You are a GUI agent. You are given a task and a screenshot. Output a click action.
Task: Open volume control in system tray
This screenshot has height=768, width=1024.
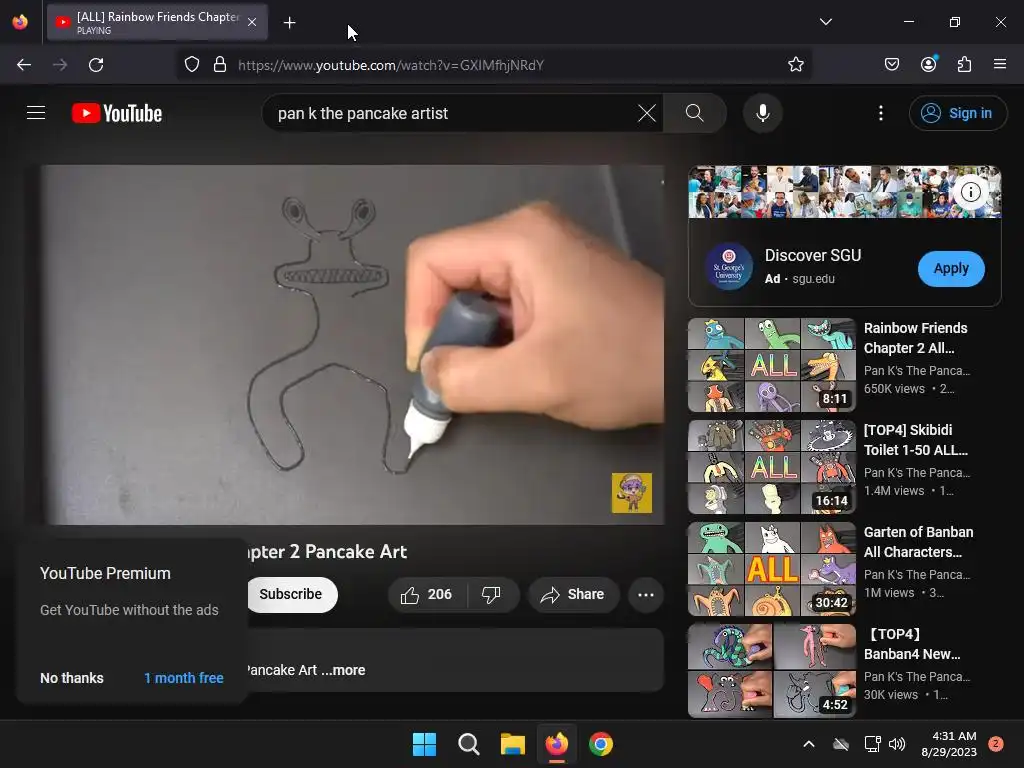coord(897,744)
